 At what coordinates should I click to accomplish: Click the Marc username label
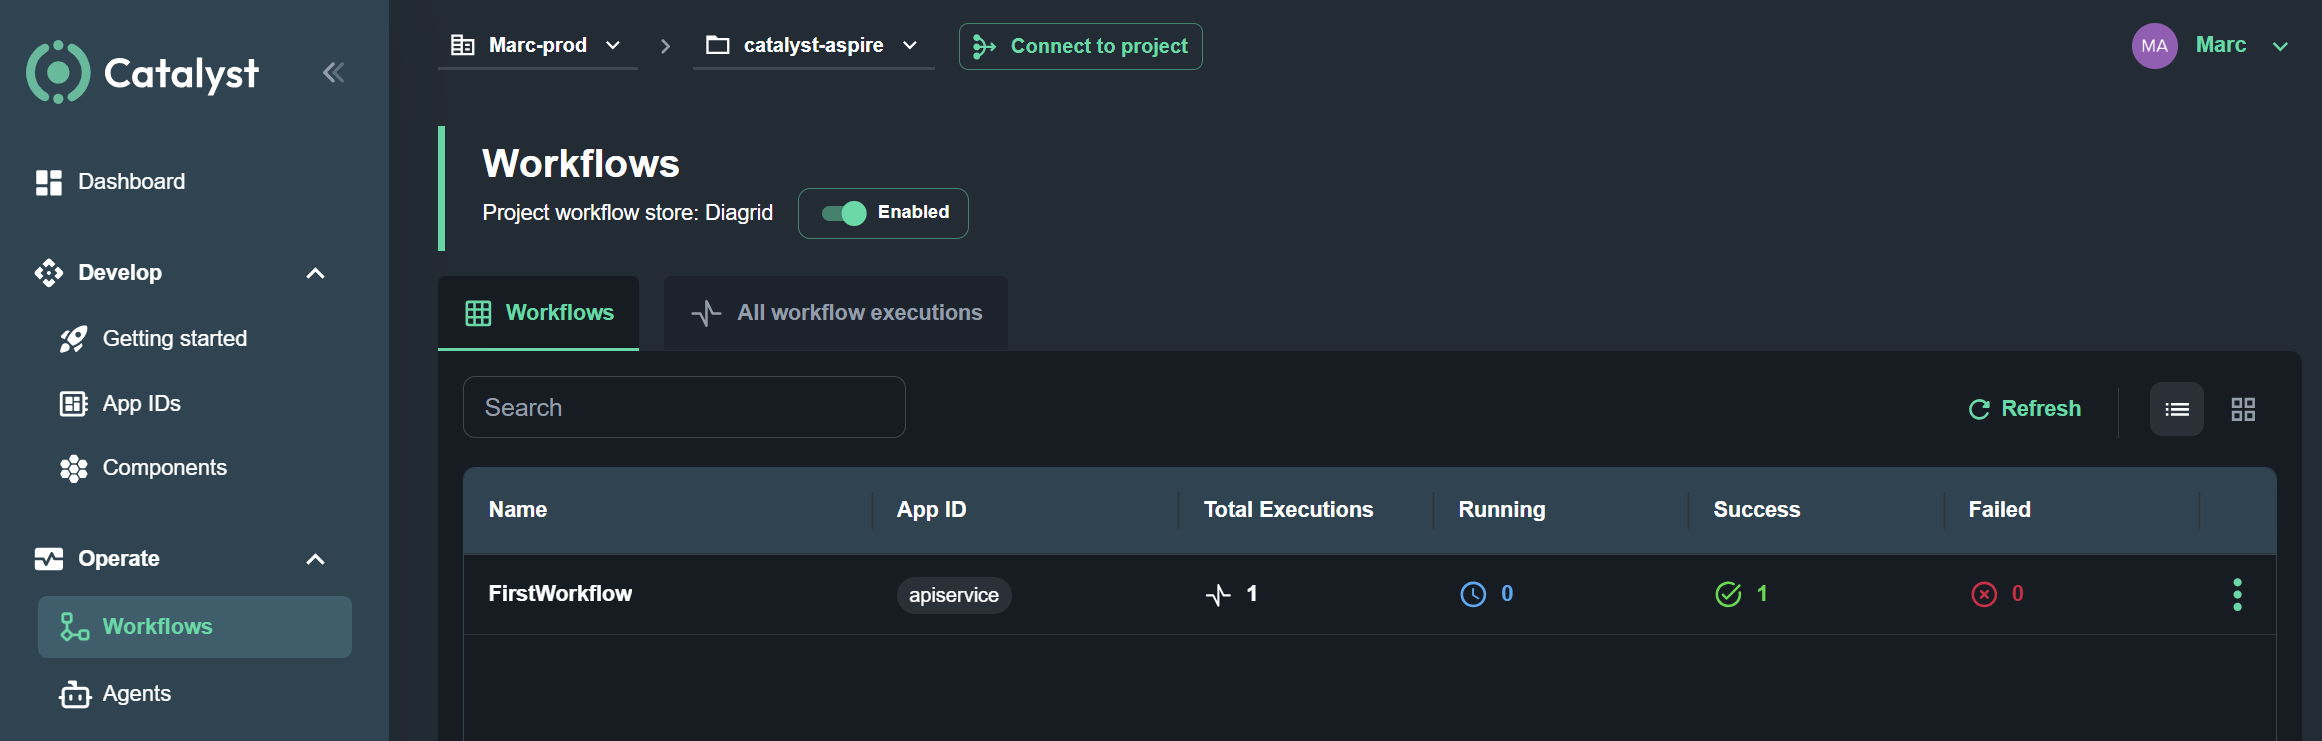tap(2221, 45)
